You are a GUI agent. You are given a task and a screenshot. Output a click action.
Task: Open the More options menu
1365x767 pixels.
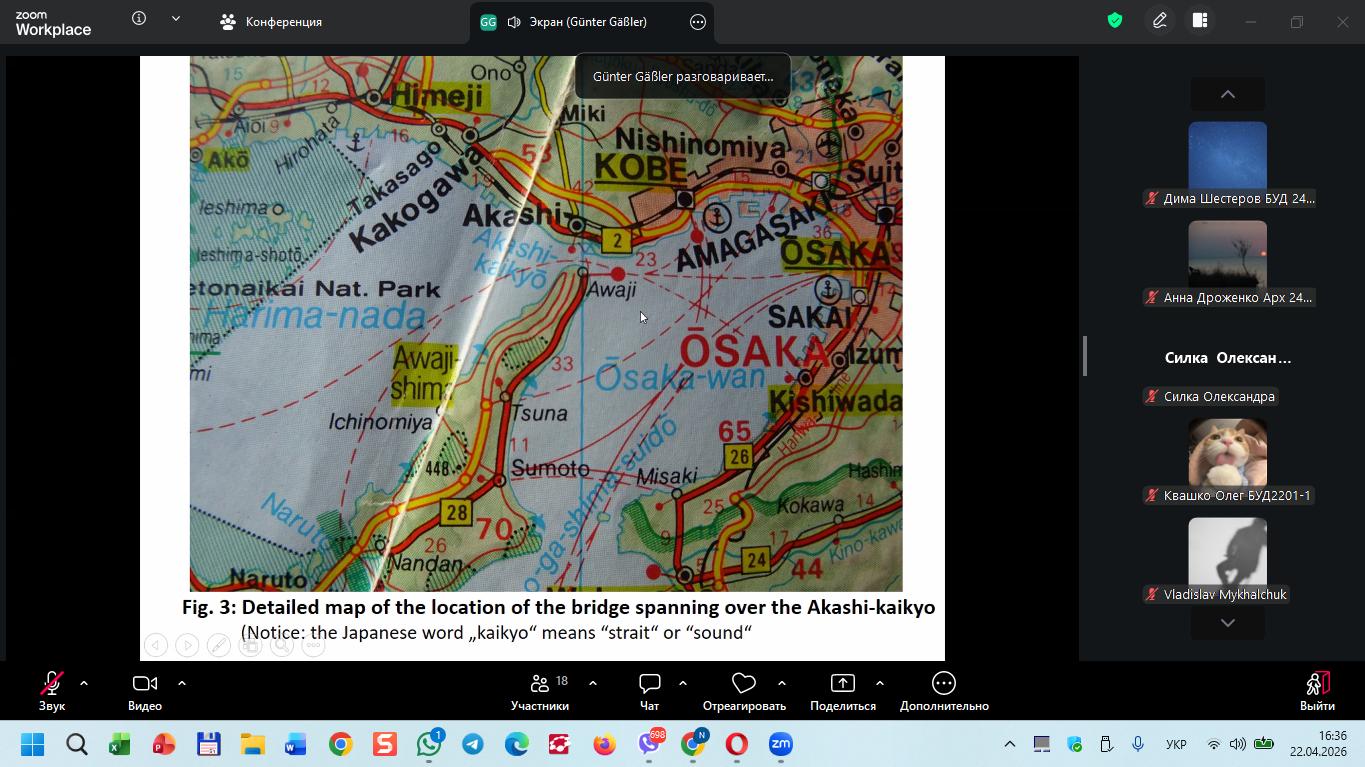coord(943,690)
